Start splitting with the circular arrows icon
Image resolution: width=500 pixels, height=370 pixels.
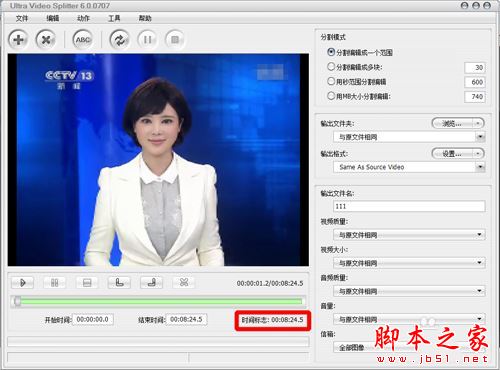(x=120, y=40)
